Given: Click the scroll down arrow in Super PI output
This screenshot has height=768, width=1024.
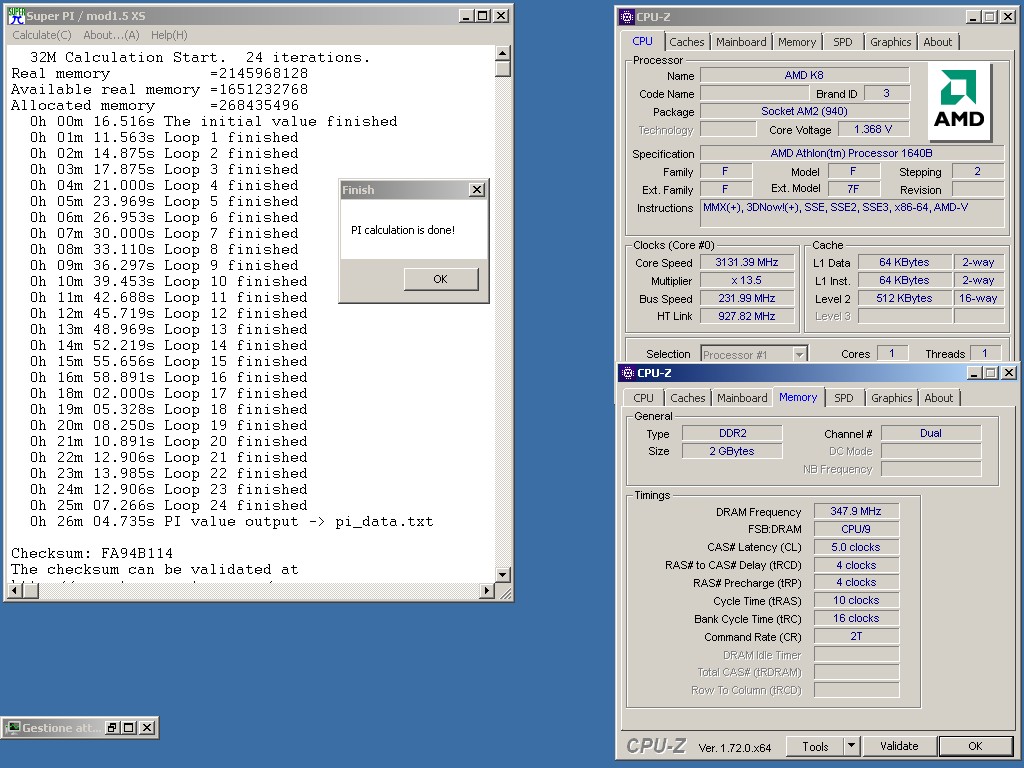Looking at the screenshot, I should [x=502, y=575].
